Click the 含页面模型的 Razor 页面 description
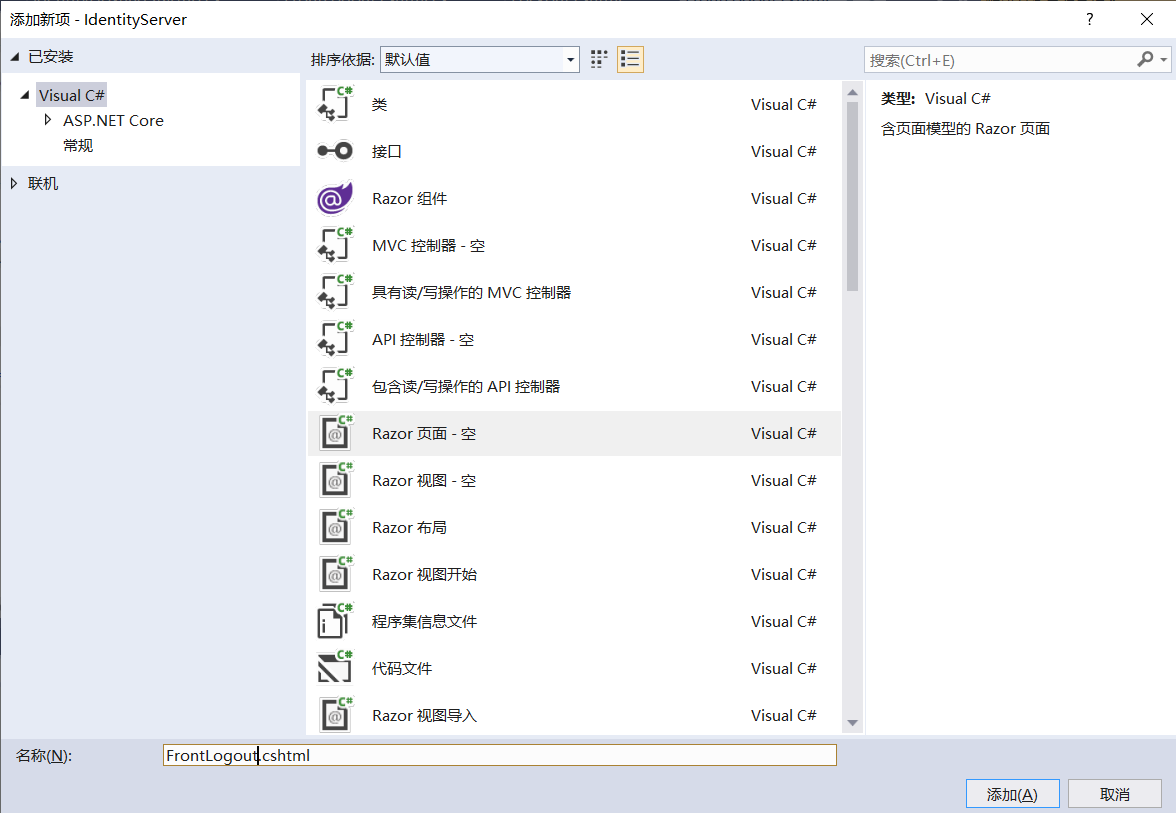This screenshot has width=1176, height=814. pyautogui.click(x=965, y=128)
